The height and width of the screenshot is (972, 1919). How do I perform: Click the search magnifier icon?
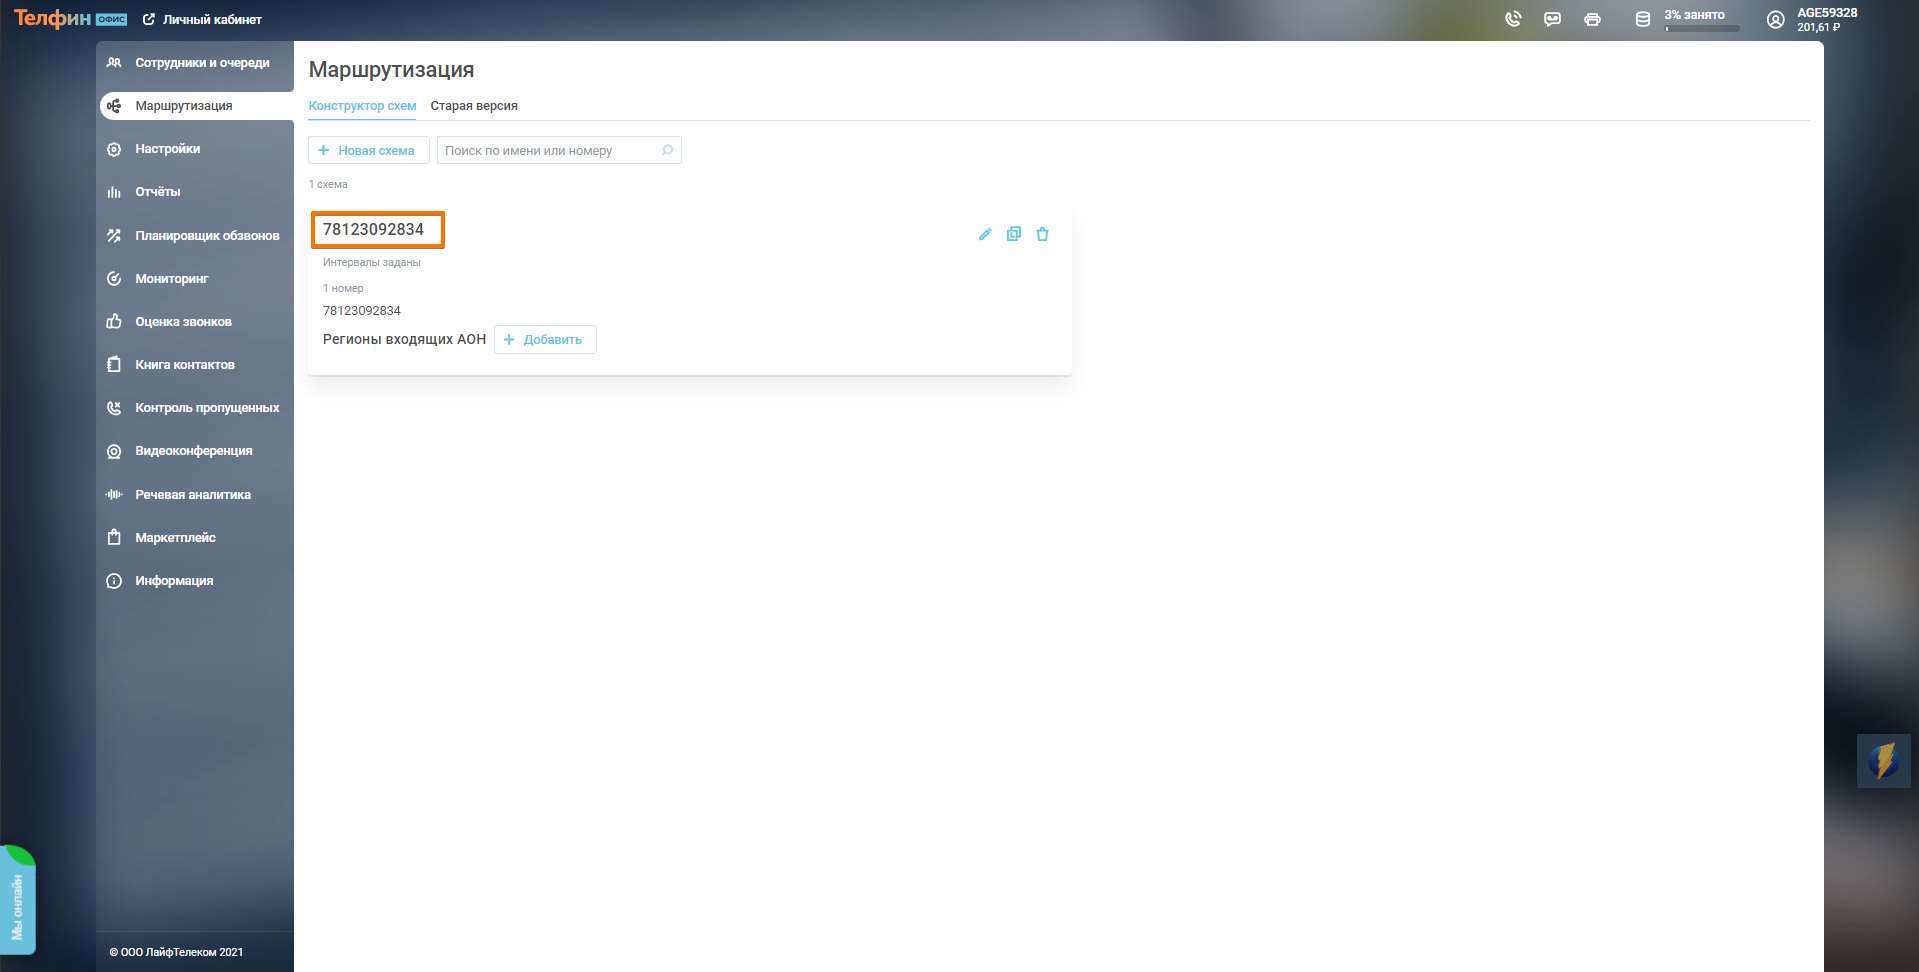pyautogui.click(x=667, y=150)
